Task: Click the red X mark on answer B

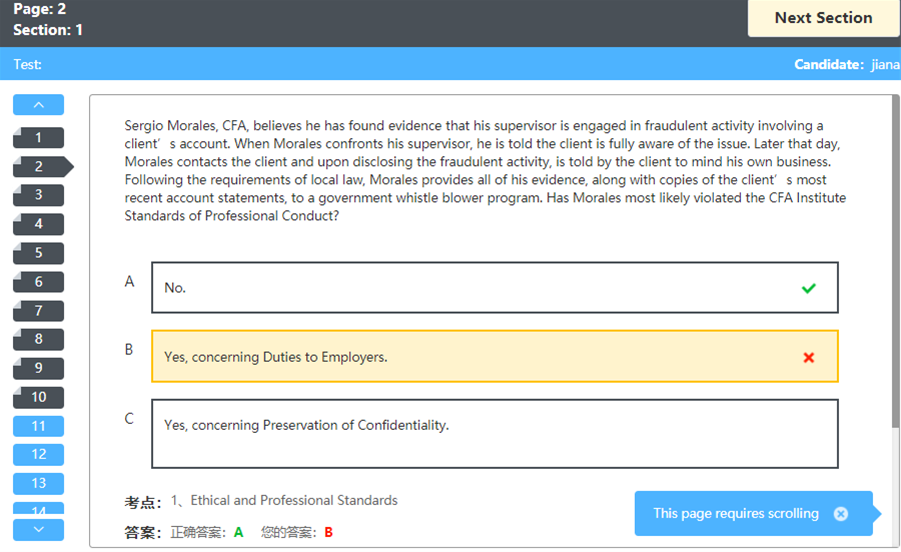Action: pyautogui.click(x=808, y=357)
